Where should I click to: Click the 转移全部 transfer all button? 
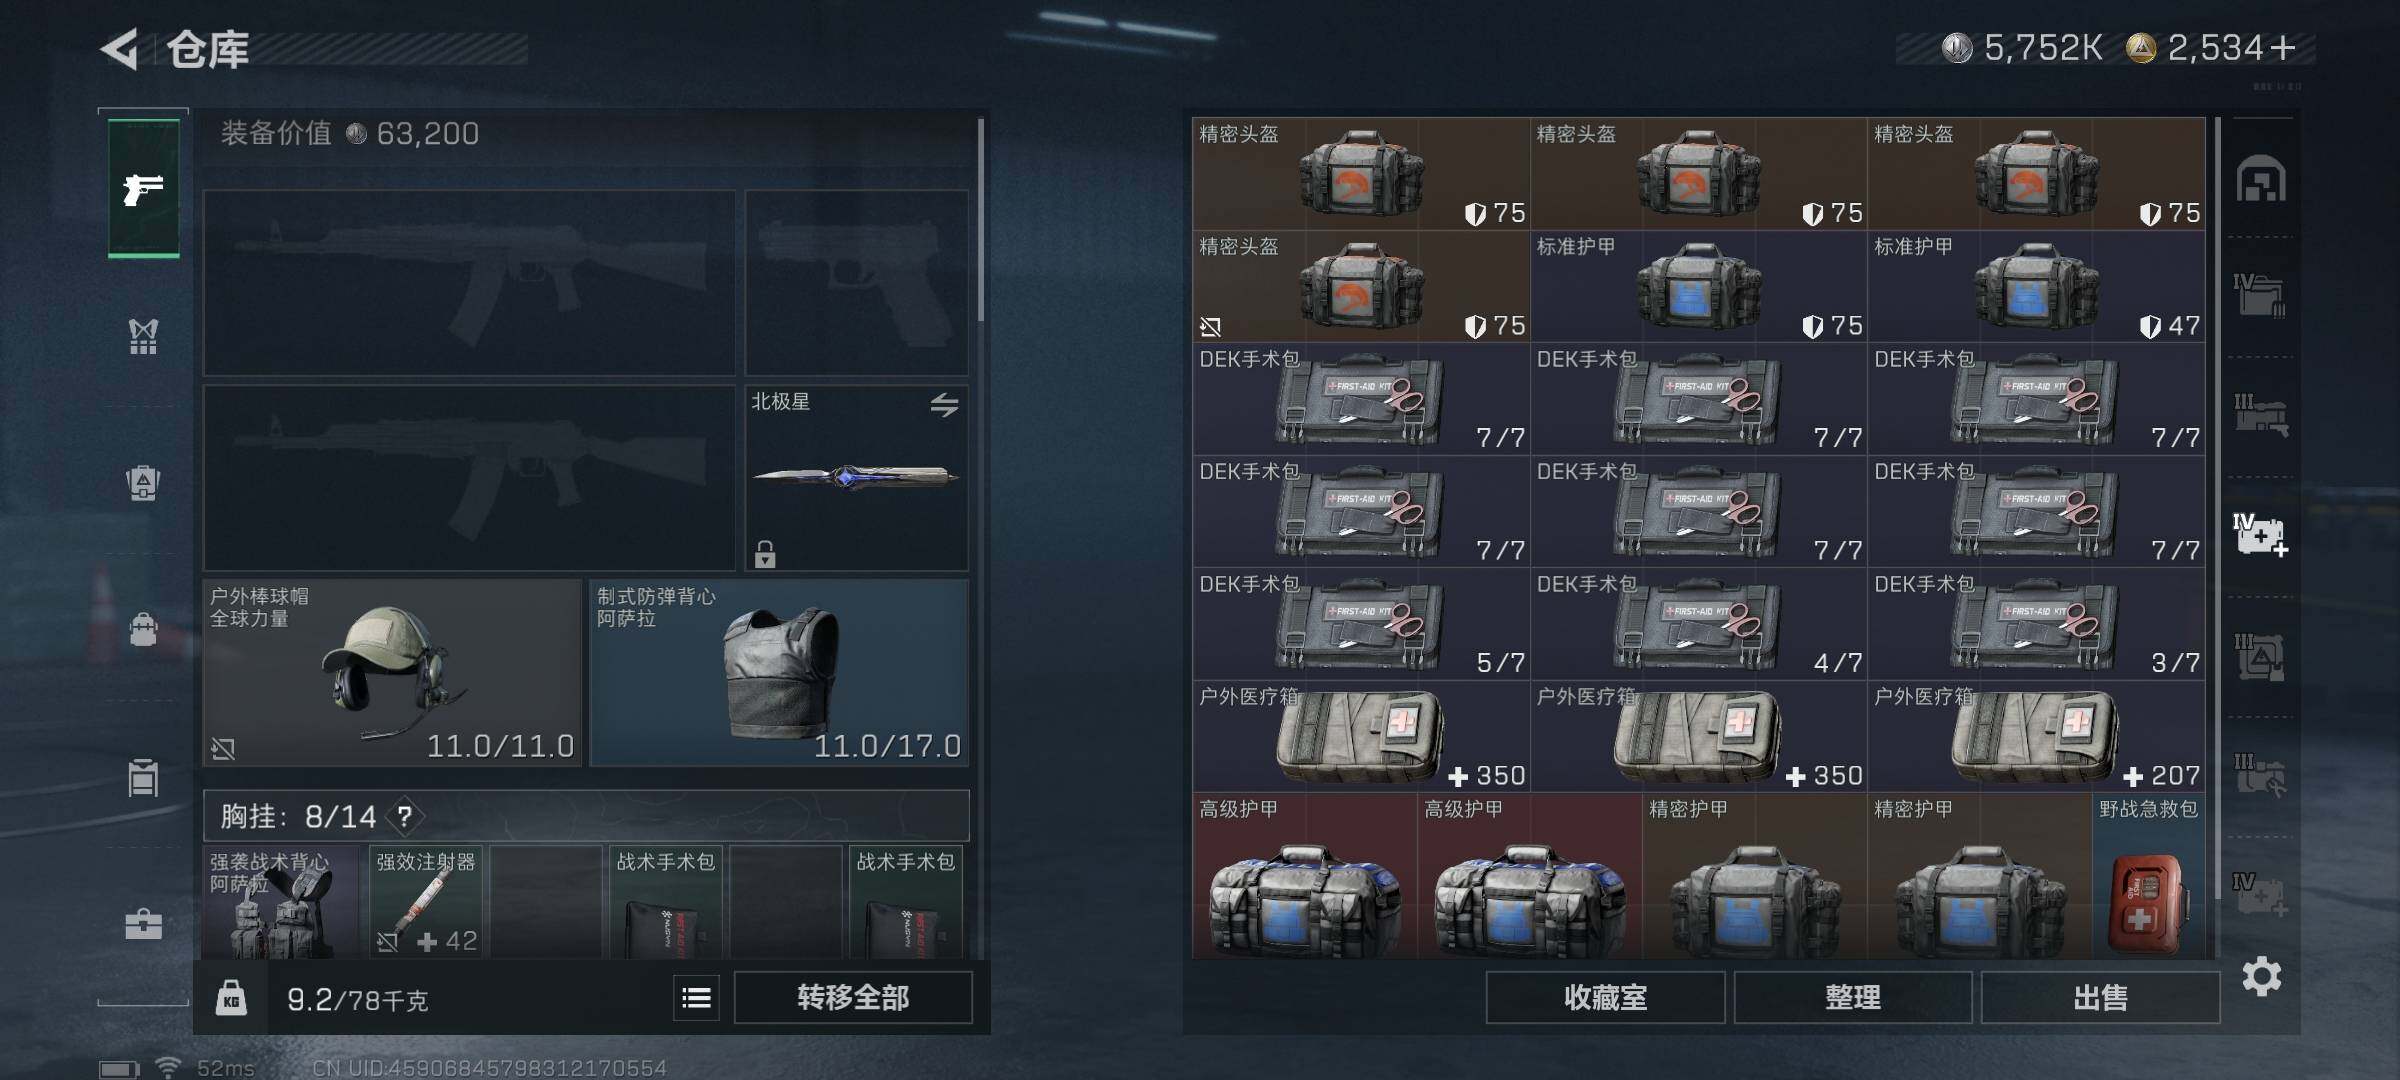click(853, 997)
